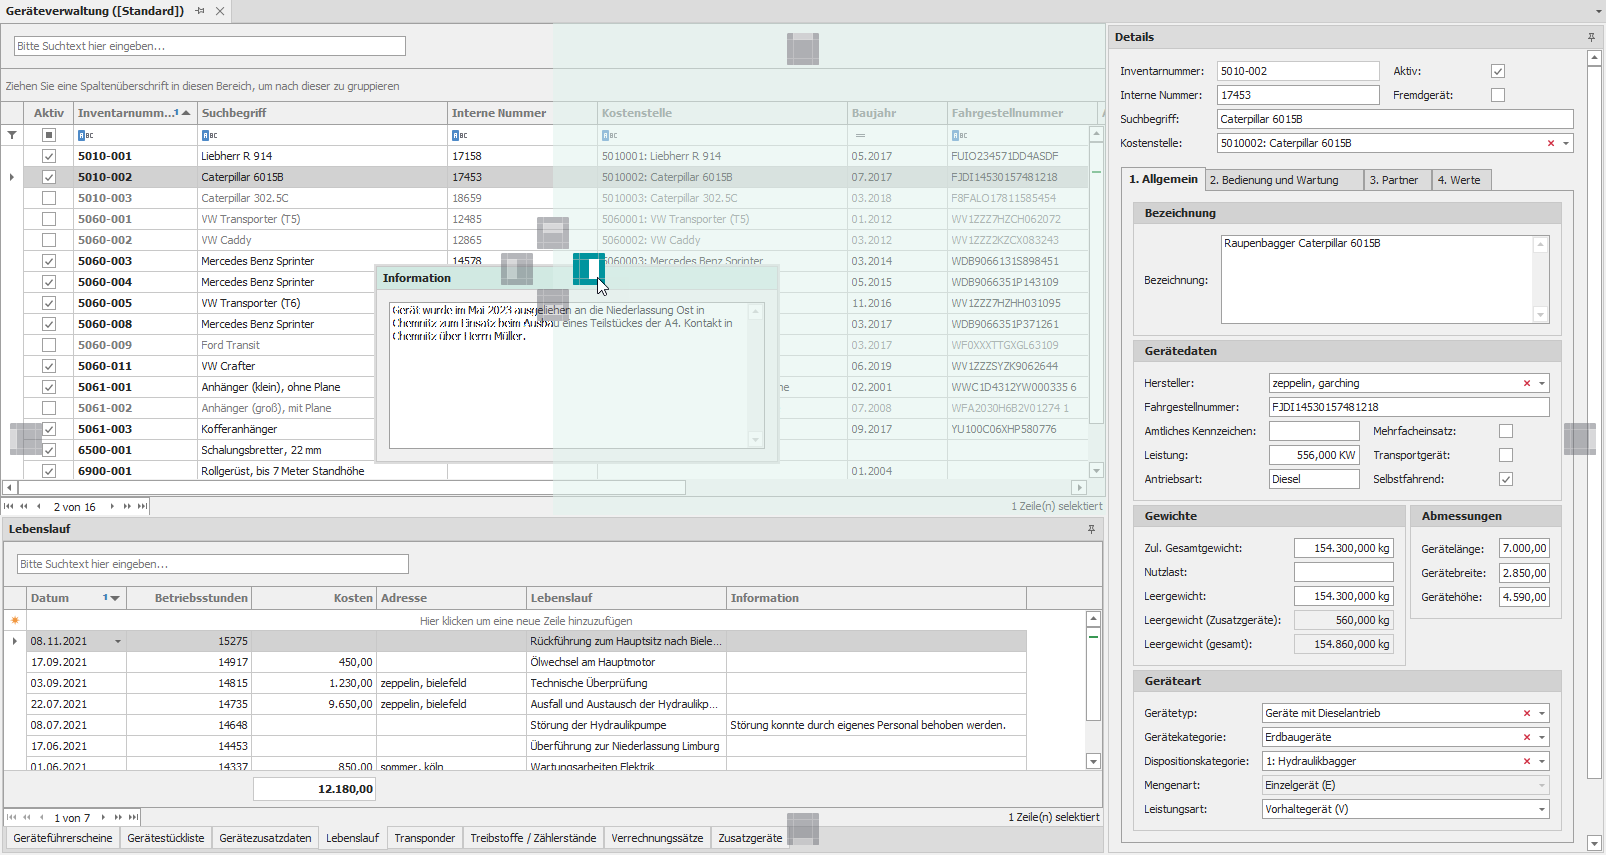
Task: Expand the Leistungsart dropdown list
Action: [x=1542, y=809]
